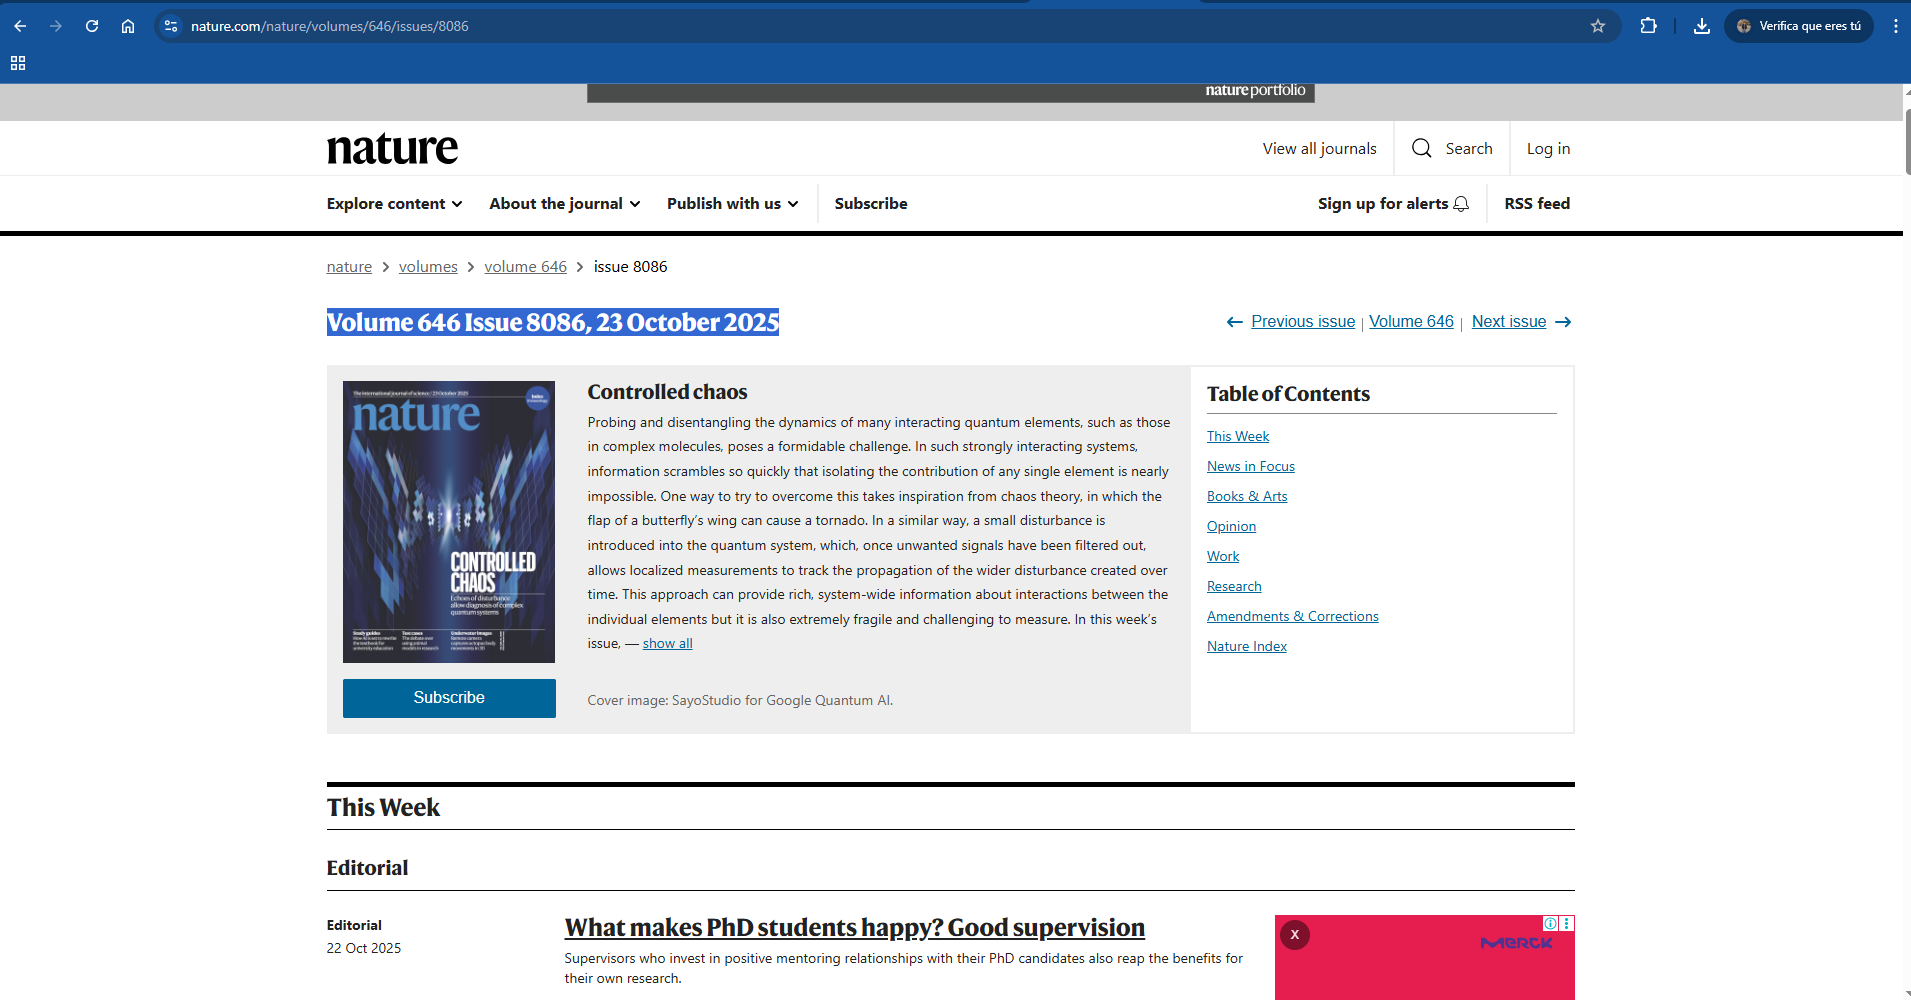Click the Controlled Chaos cover thumbnail
The width and height of the screenshot is (1911, 1000).
[x=448, y=521]
